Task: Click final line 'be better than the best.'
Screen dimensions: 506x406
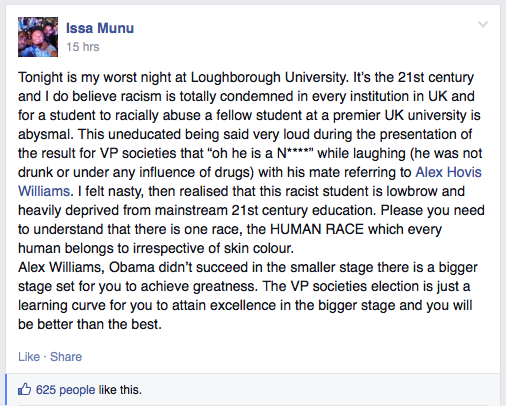Action: [x=90, y=324]
